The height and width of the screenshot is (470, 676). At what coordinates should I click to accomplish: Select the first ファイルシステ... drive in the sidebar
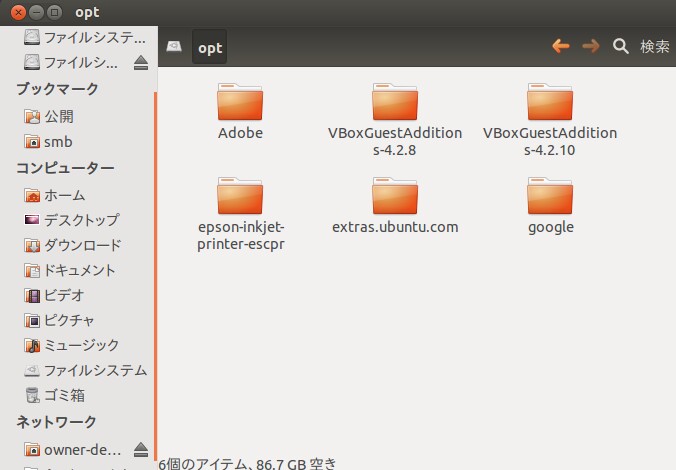(x=85, y=38)
